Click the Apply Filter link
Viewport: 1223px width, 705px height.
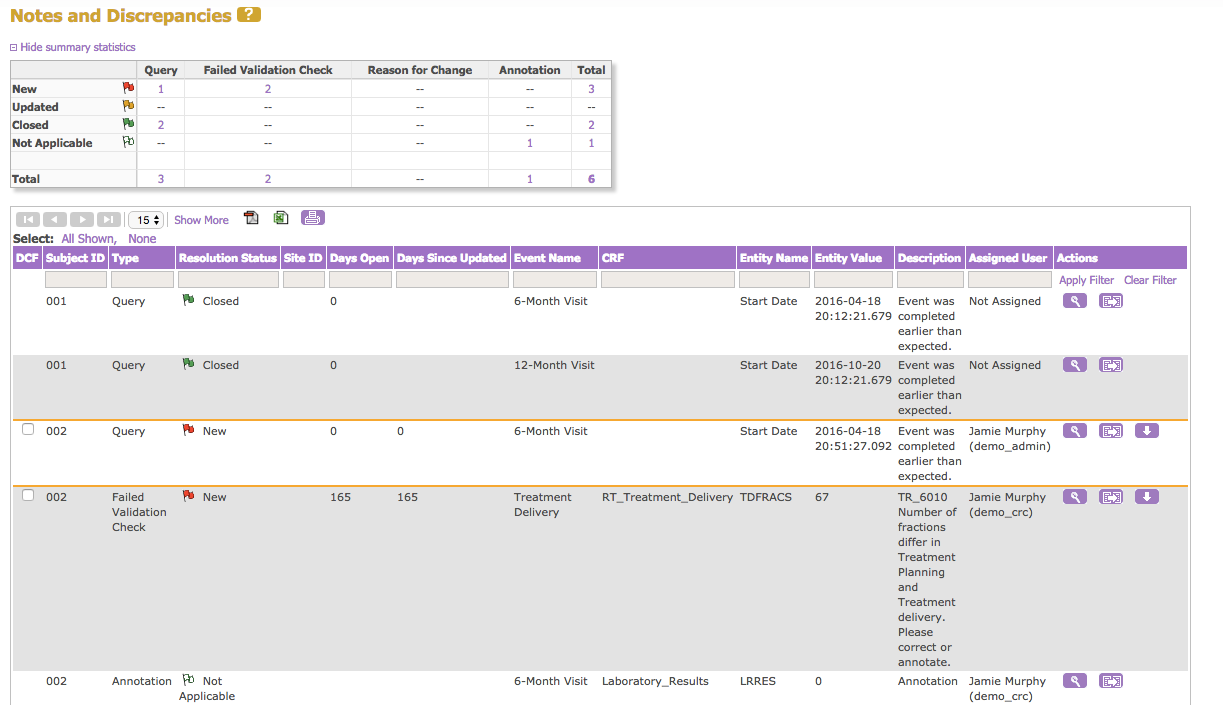(1086, 280)
